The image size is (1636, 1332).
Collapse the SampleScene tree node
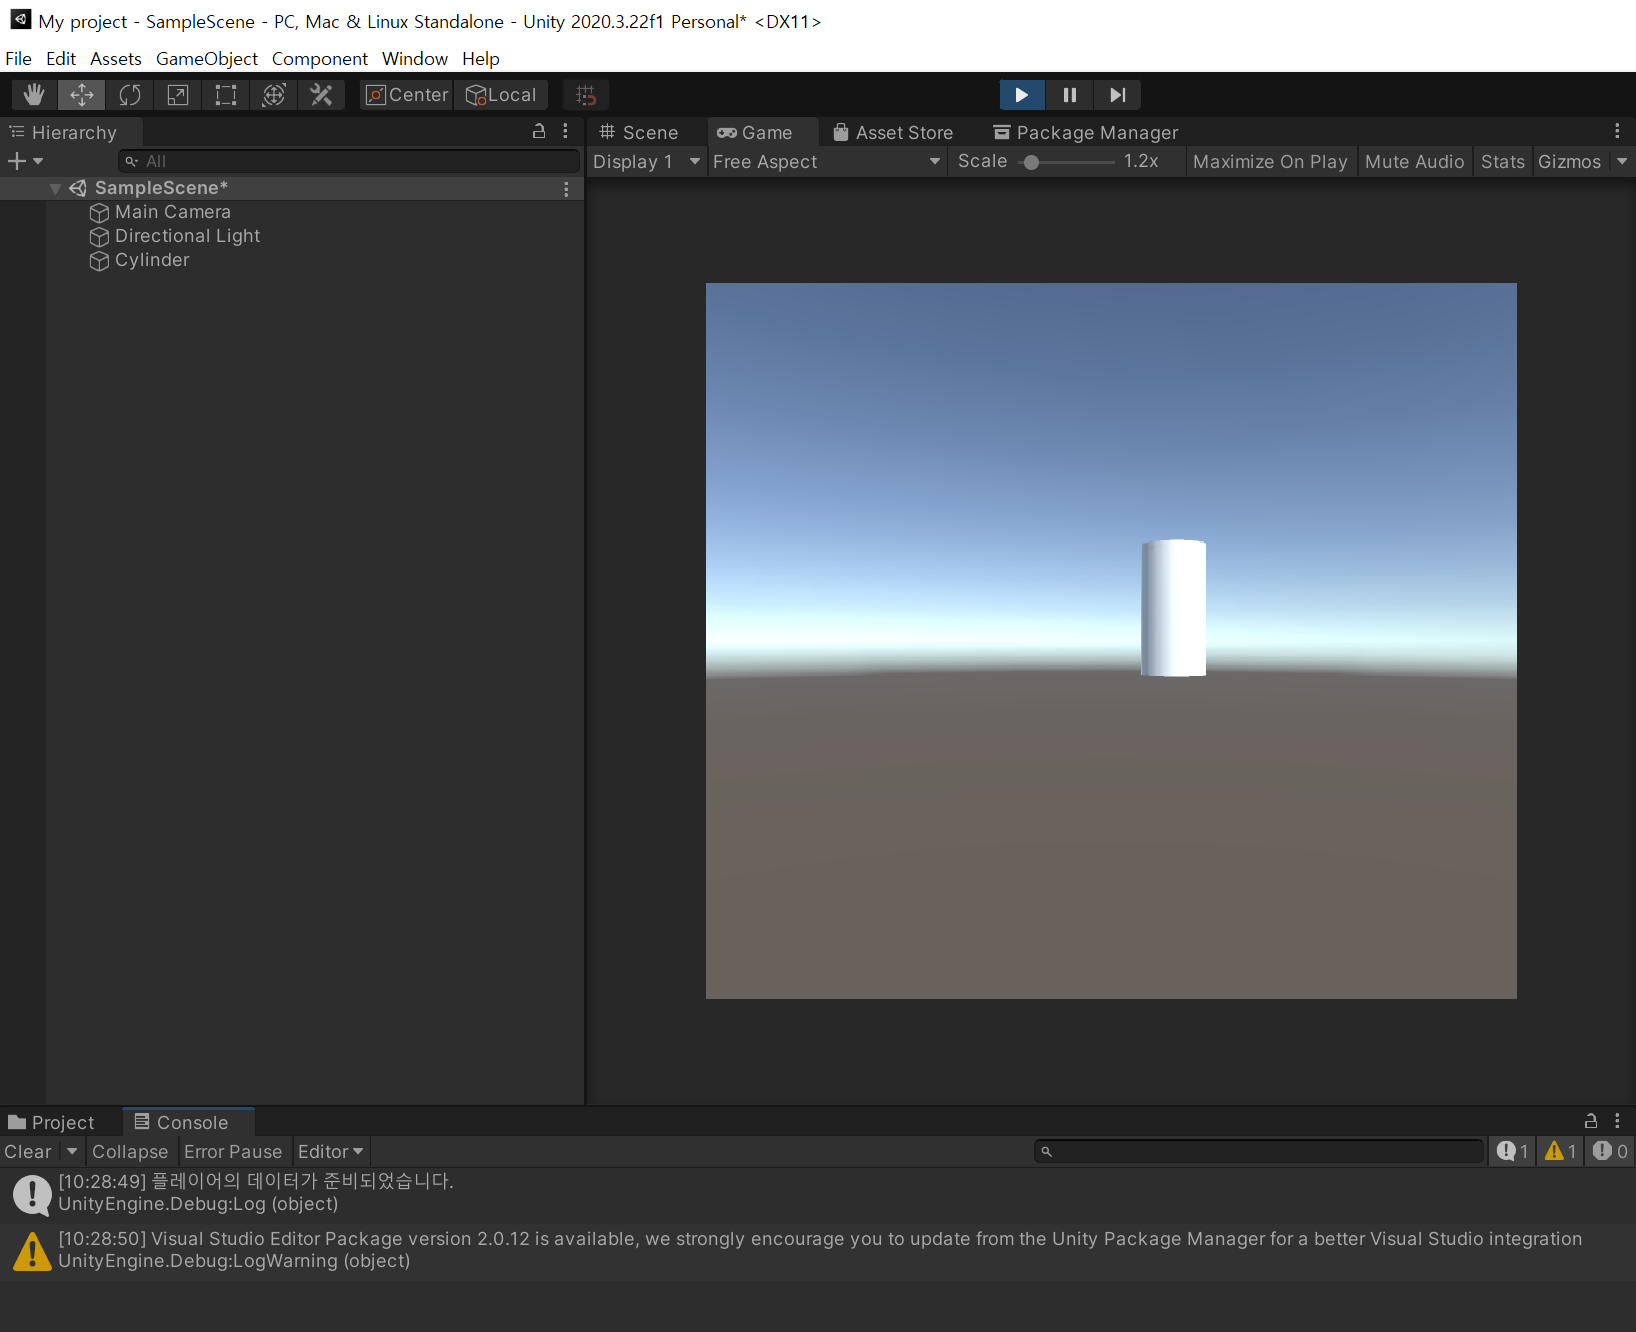point(56,188)
